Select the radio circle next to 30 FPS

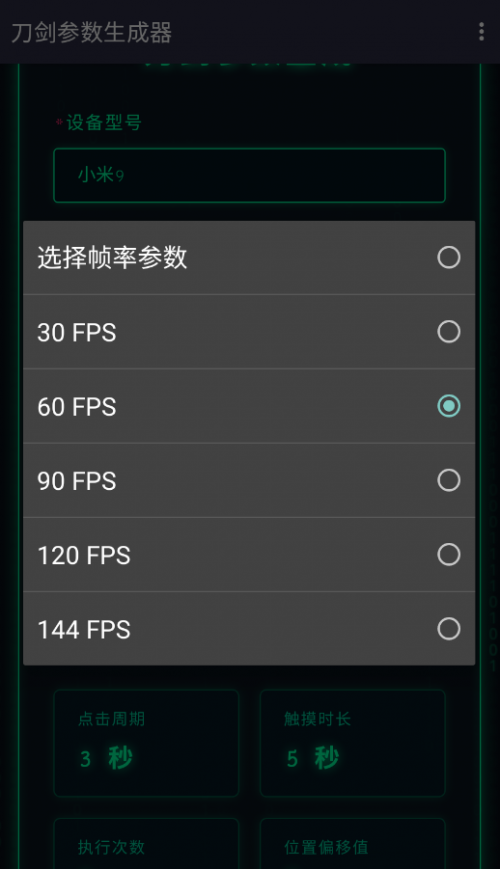point(448,332)
